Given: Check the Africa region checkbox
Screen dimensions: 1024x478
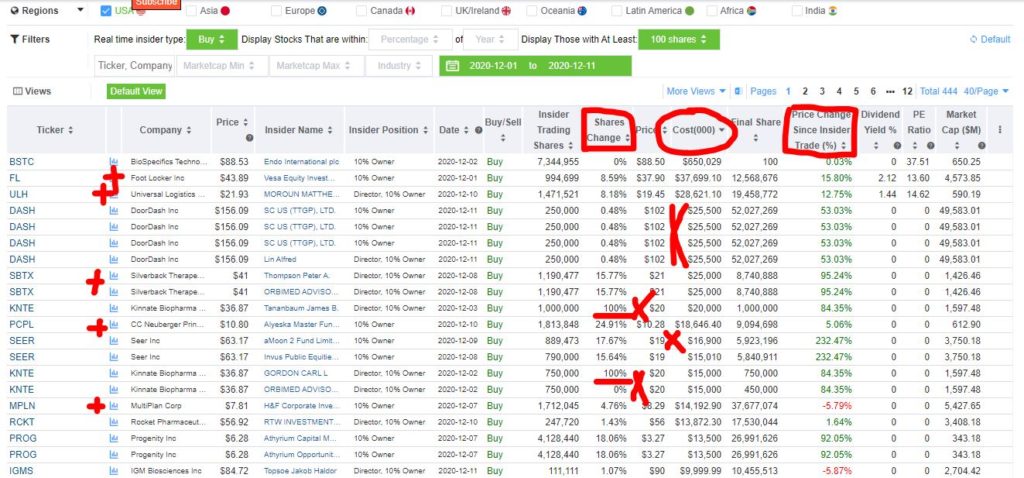Looking at the screenshot, I should 712,10.
